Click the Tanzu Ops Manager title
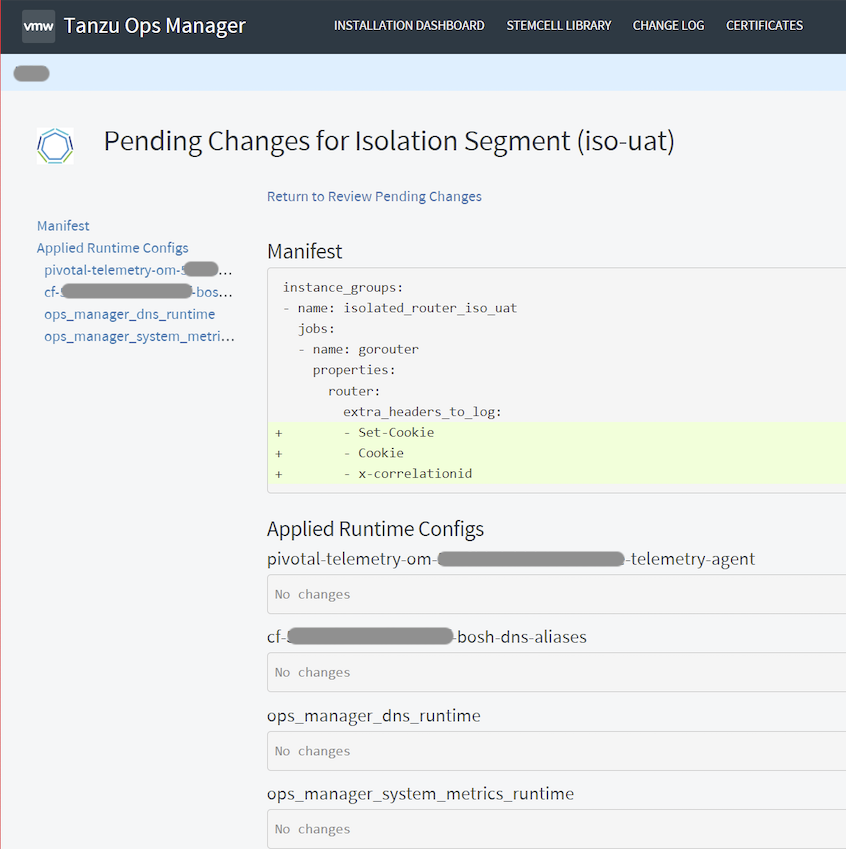Screen dimensions: 846x849 pos(155,26)
